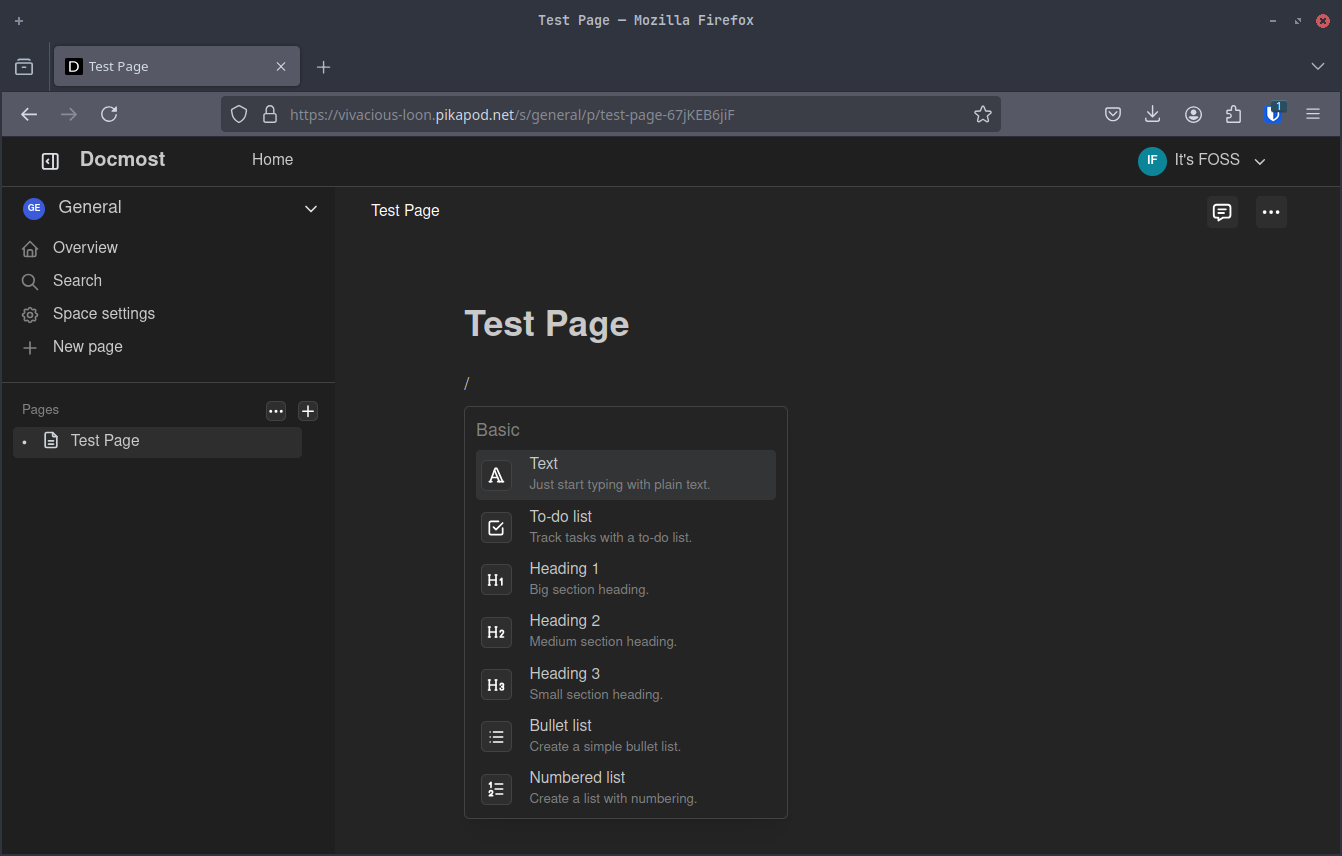Open the Pages section more-options menu

[x=276, y=411]
